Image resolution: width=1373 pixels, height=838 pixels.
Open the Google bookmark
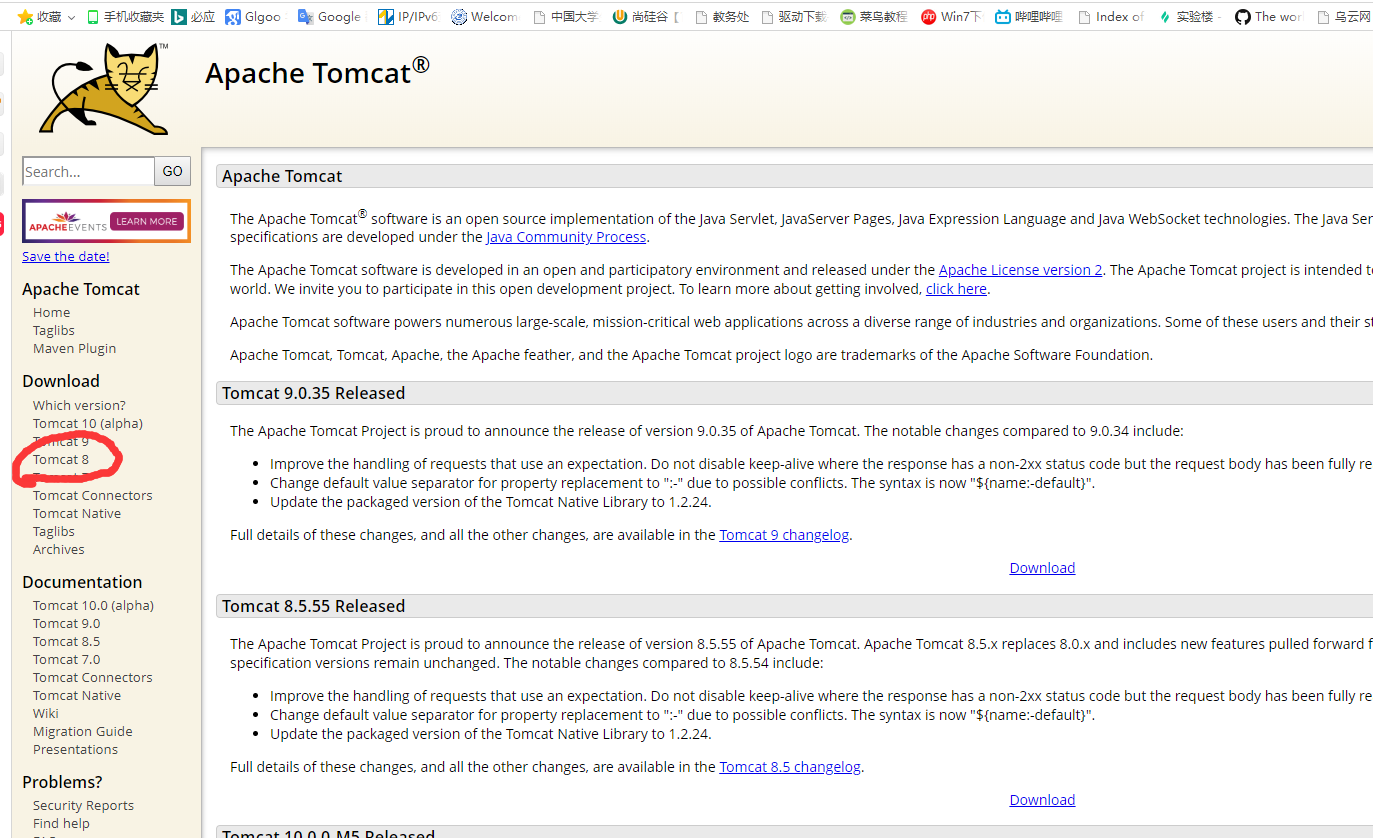click(329, 17)
